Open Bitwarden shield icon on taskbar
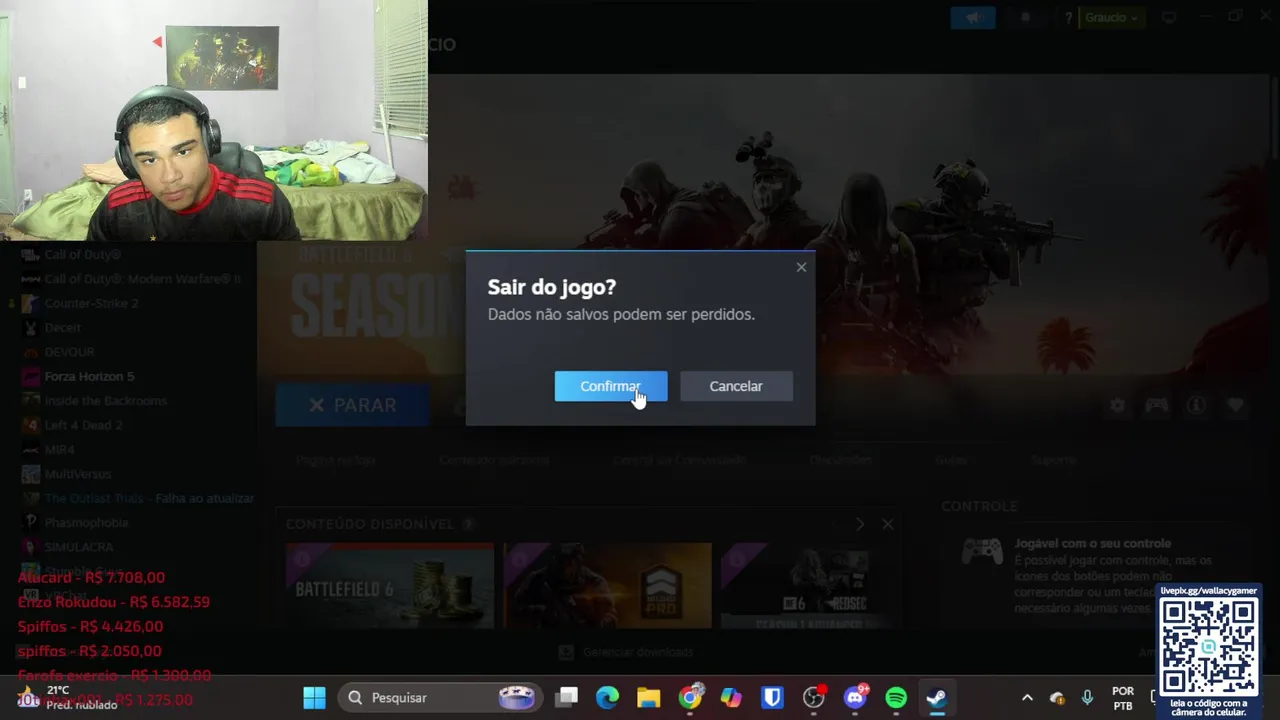The height and width of the screenshot is (720, 1280). 772,697
